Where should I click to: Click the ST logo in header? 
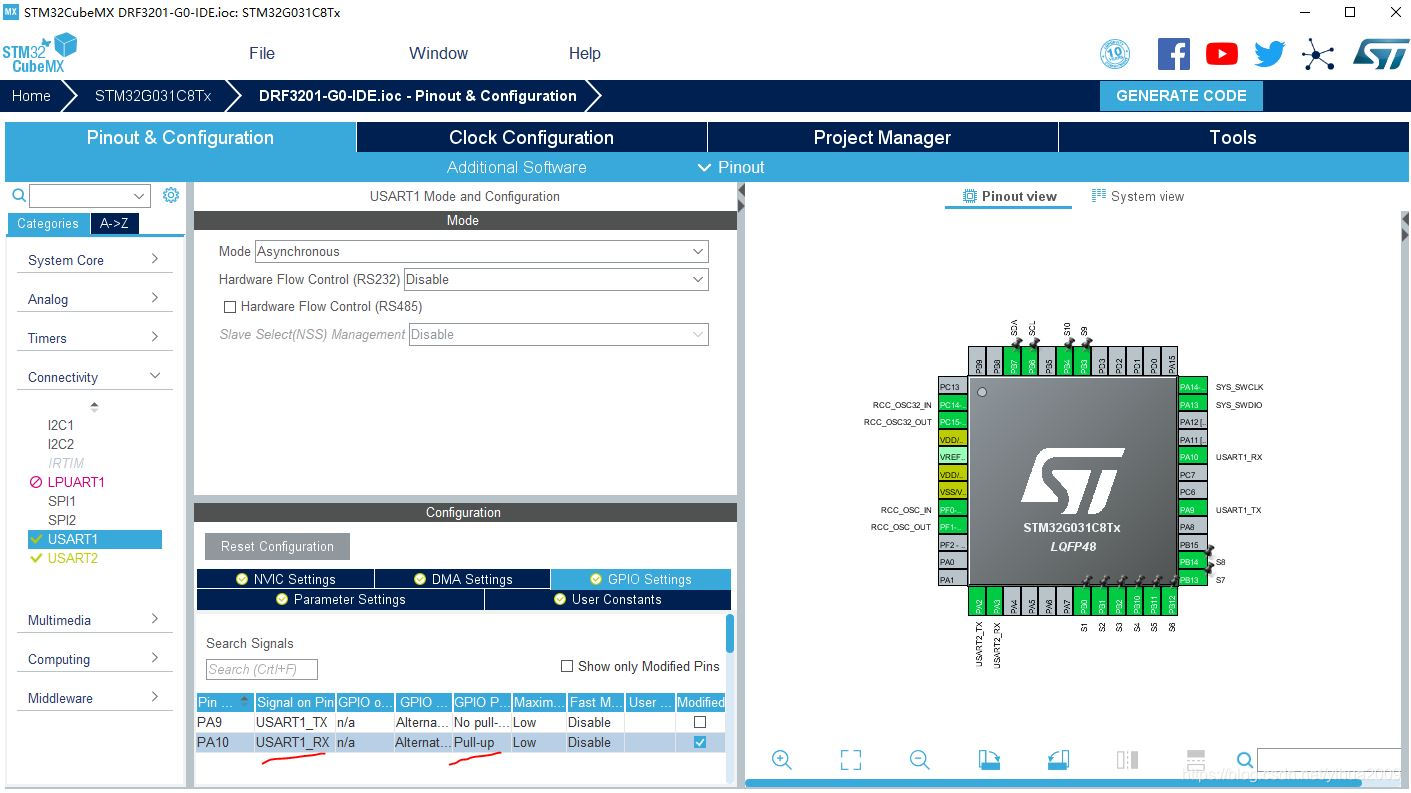tap(1381, 54)
